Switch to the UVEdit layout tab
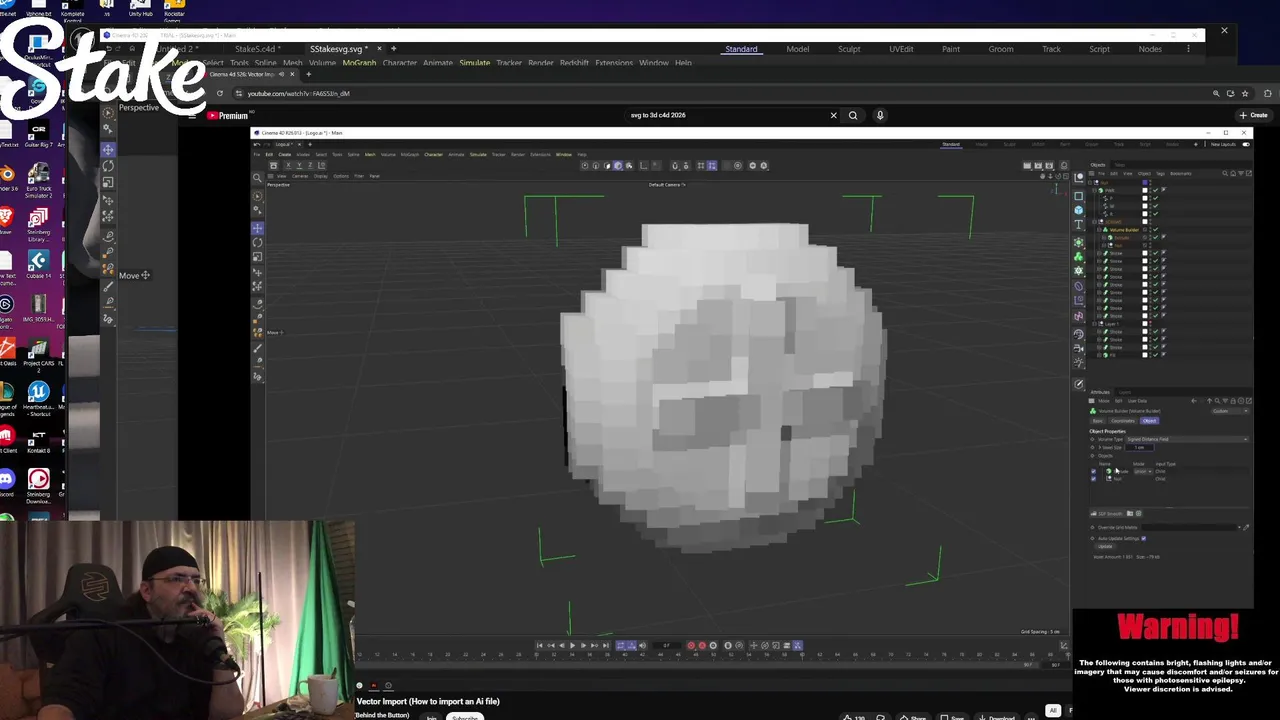 pos(901,49)
